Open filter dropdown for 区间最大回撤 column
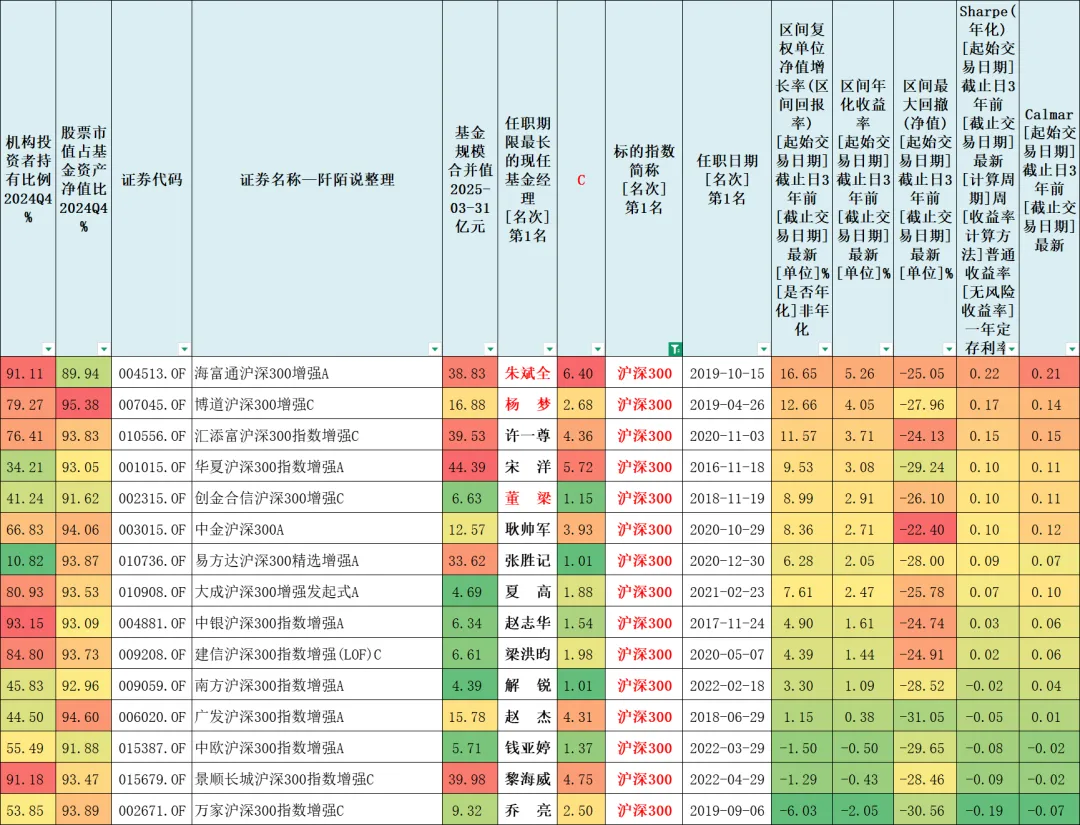 click(x=948, y=349)
